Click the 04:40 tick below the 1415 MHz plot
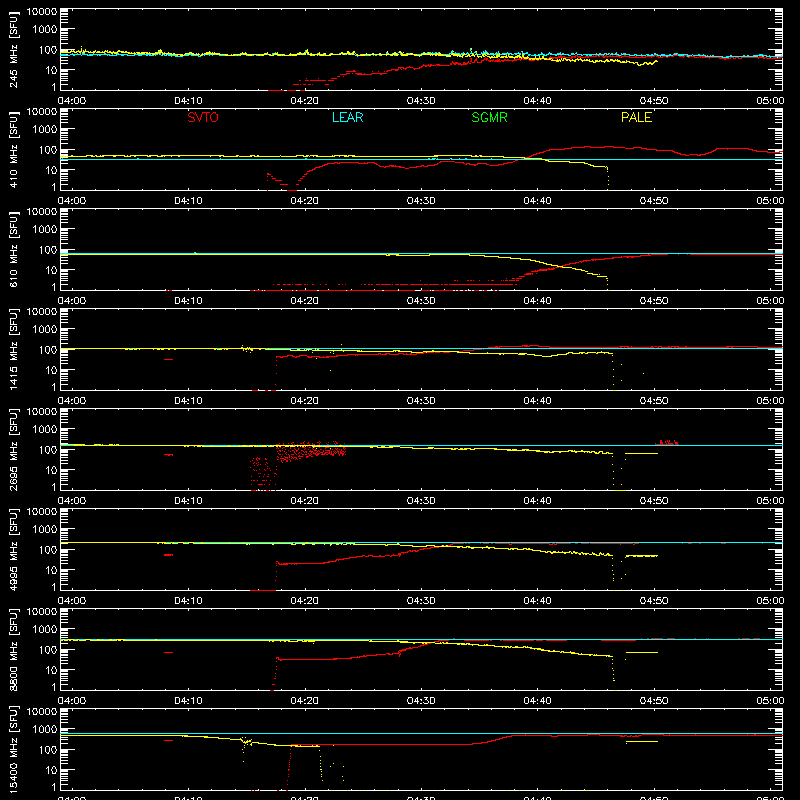Viewport: 800px width, 800px height. tap(537, 401)
